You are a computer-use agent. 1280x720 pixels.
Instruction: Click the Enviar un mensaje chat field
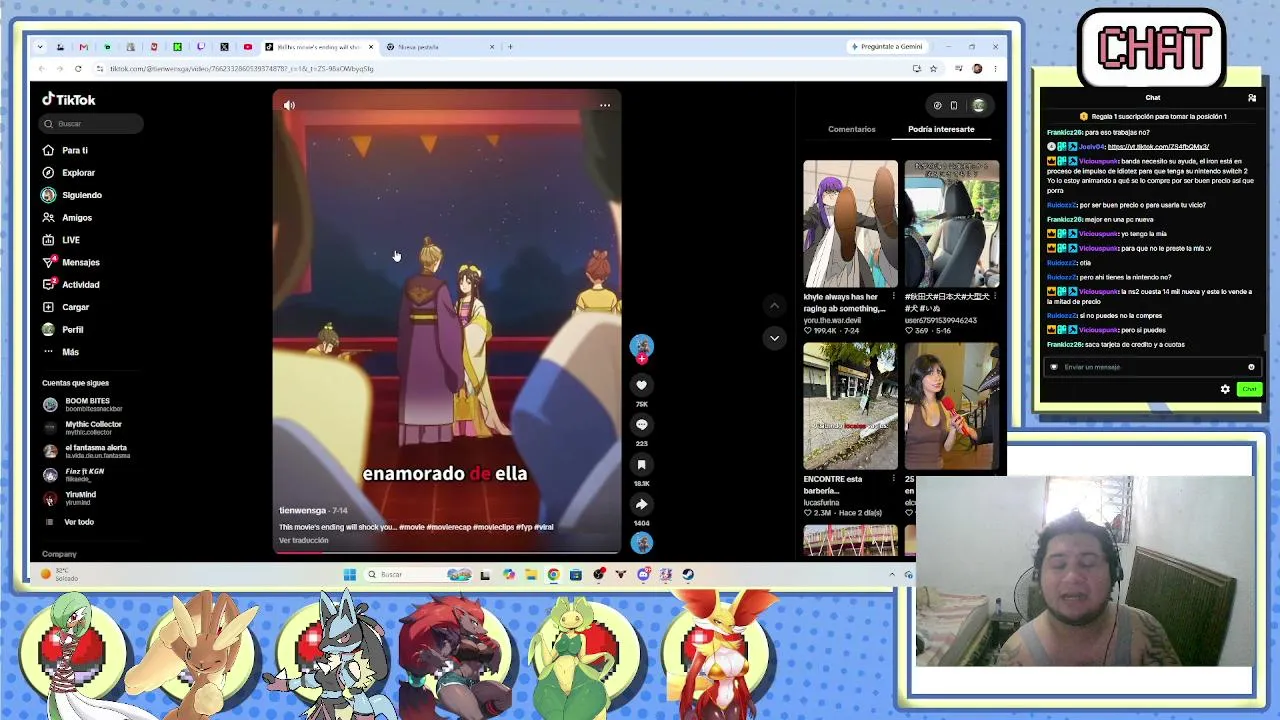pyautogui.click(x=1150, y=367)
